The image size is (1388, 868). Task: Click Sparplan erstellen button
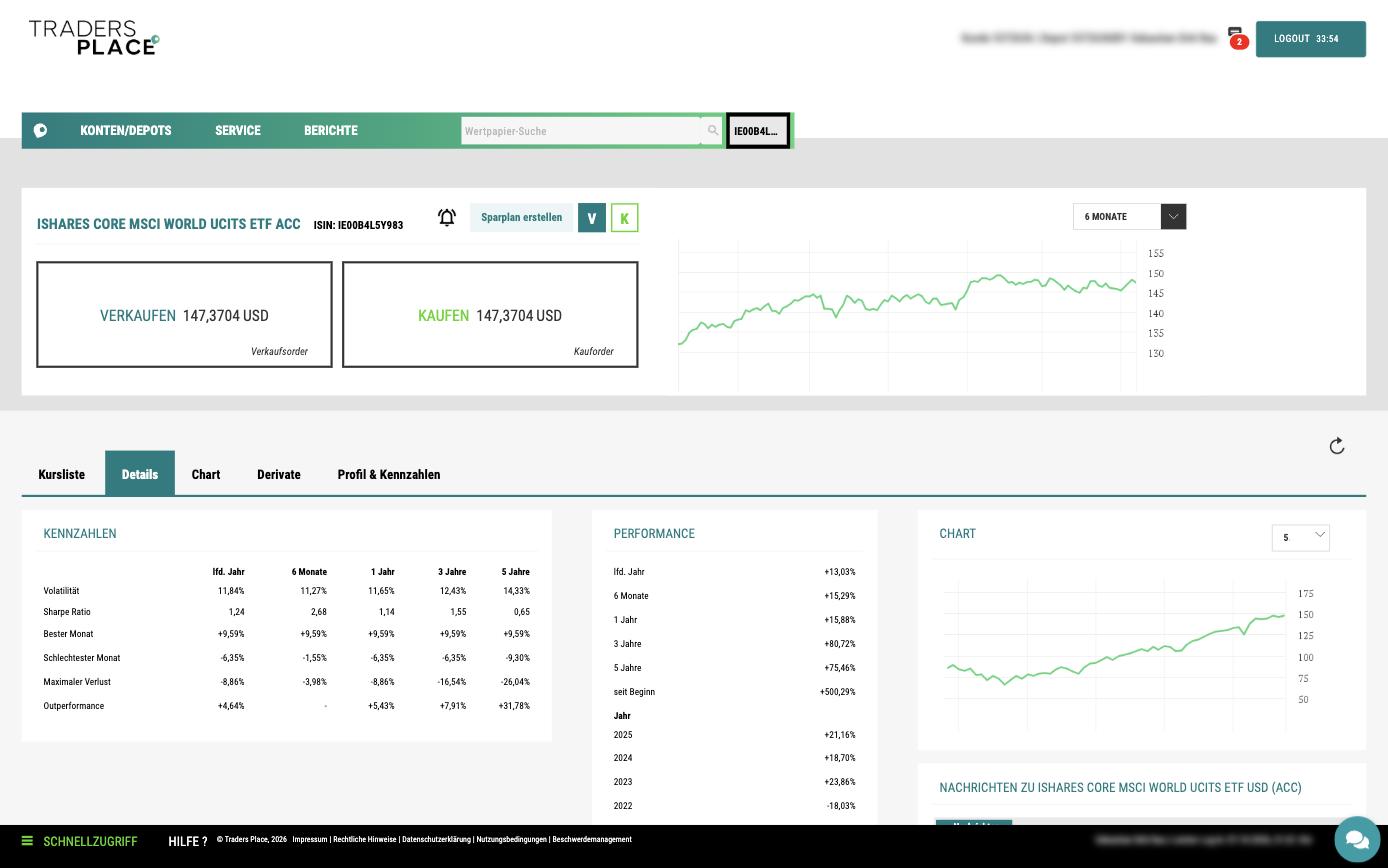pos(521,217)
